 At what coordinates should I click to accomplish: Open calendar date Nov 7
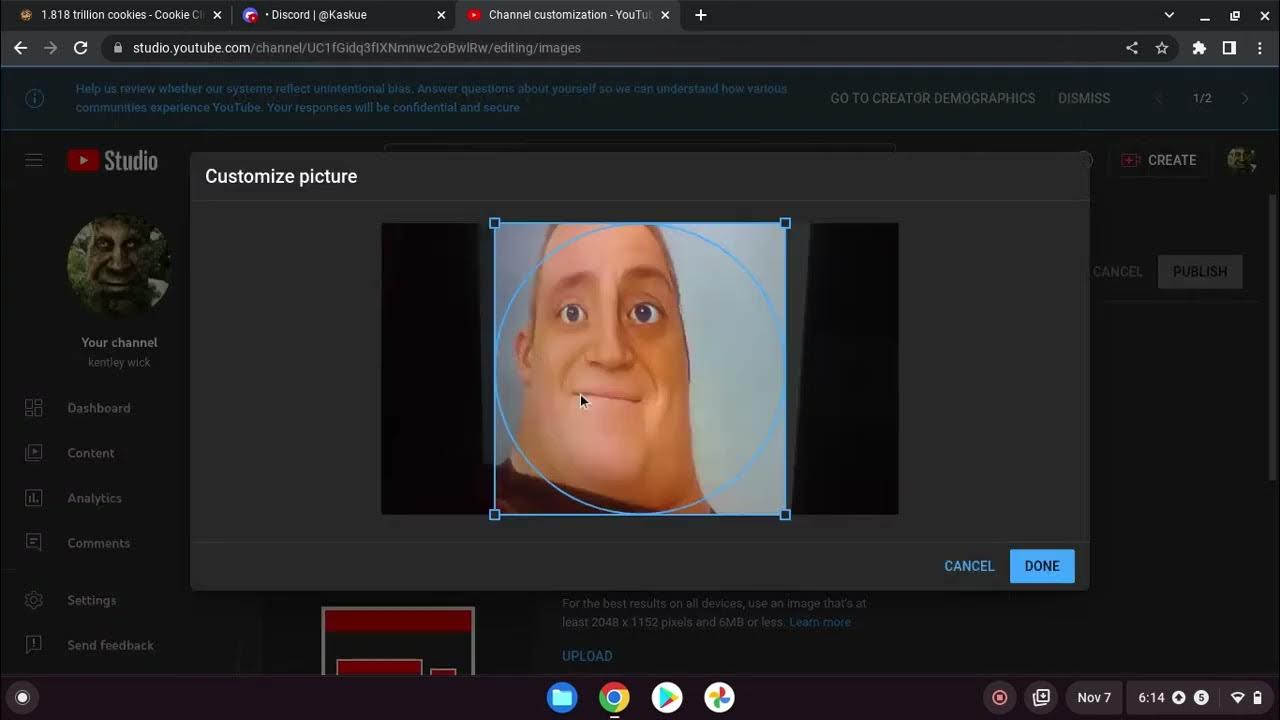(1094, 698)
